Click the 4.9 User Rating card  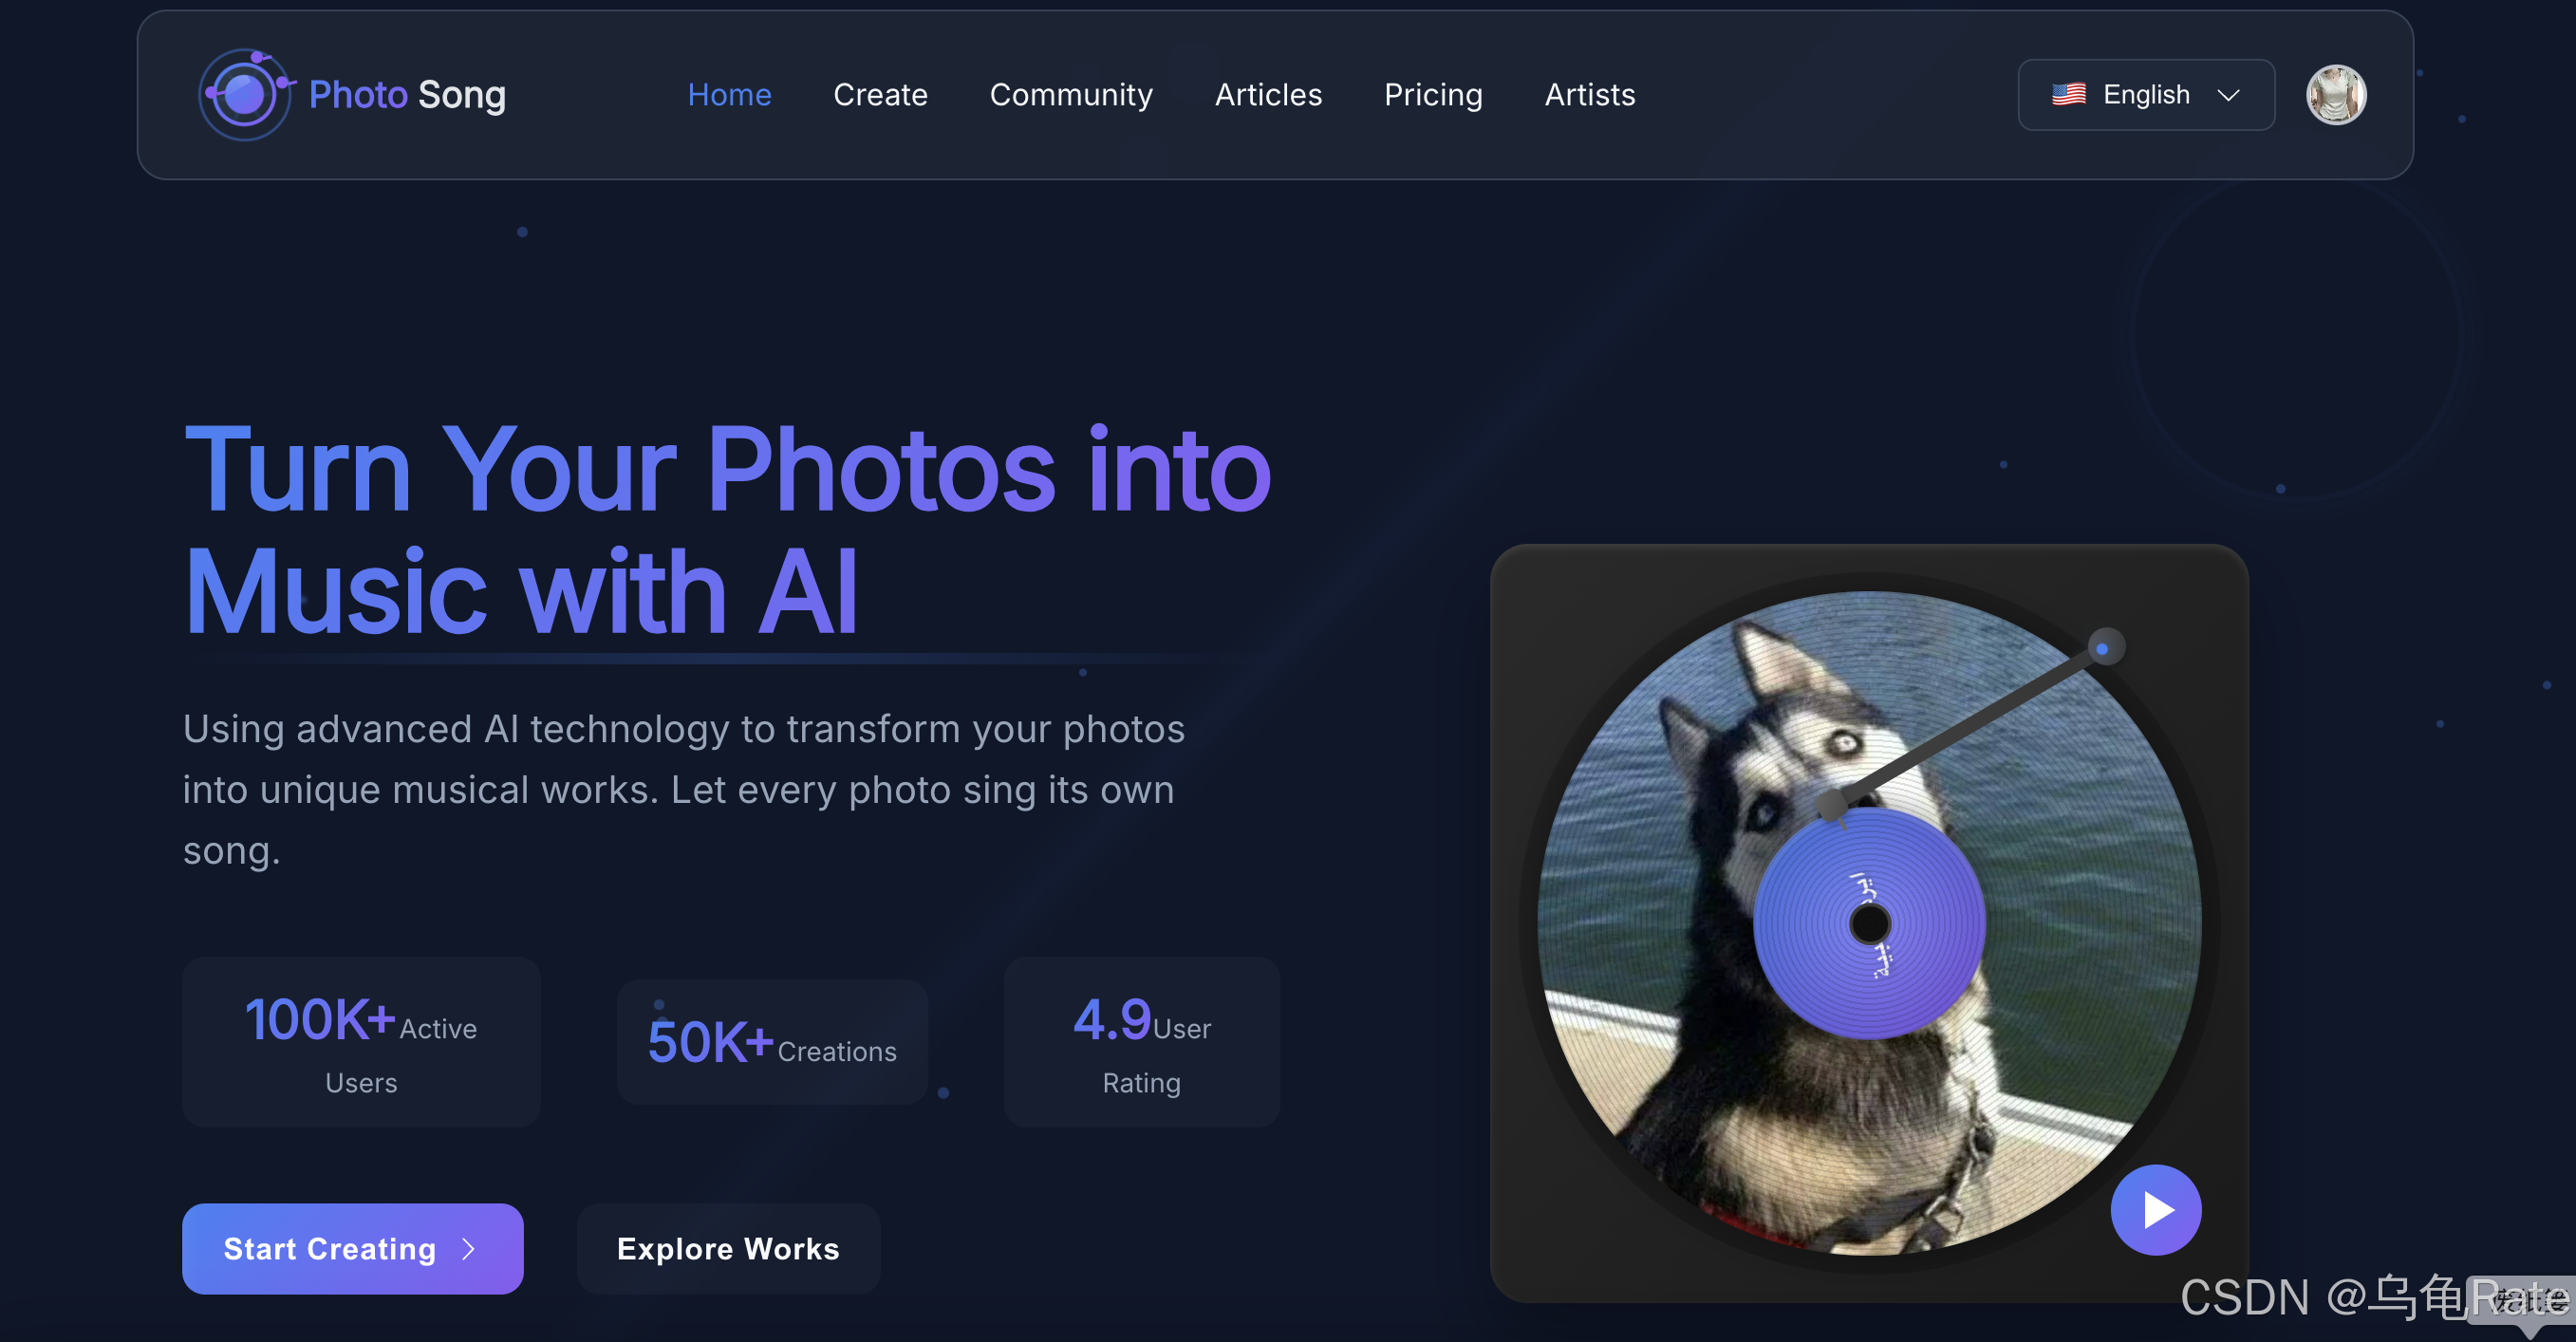coord(1141,1042)
